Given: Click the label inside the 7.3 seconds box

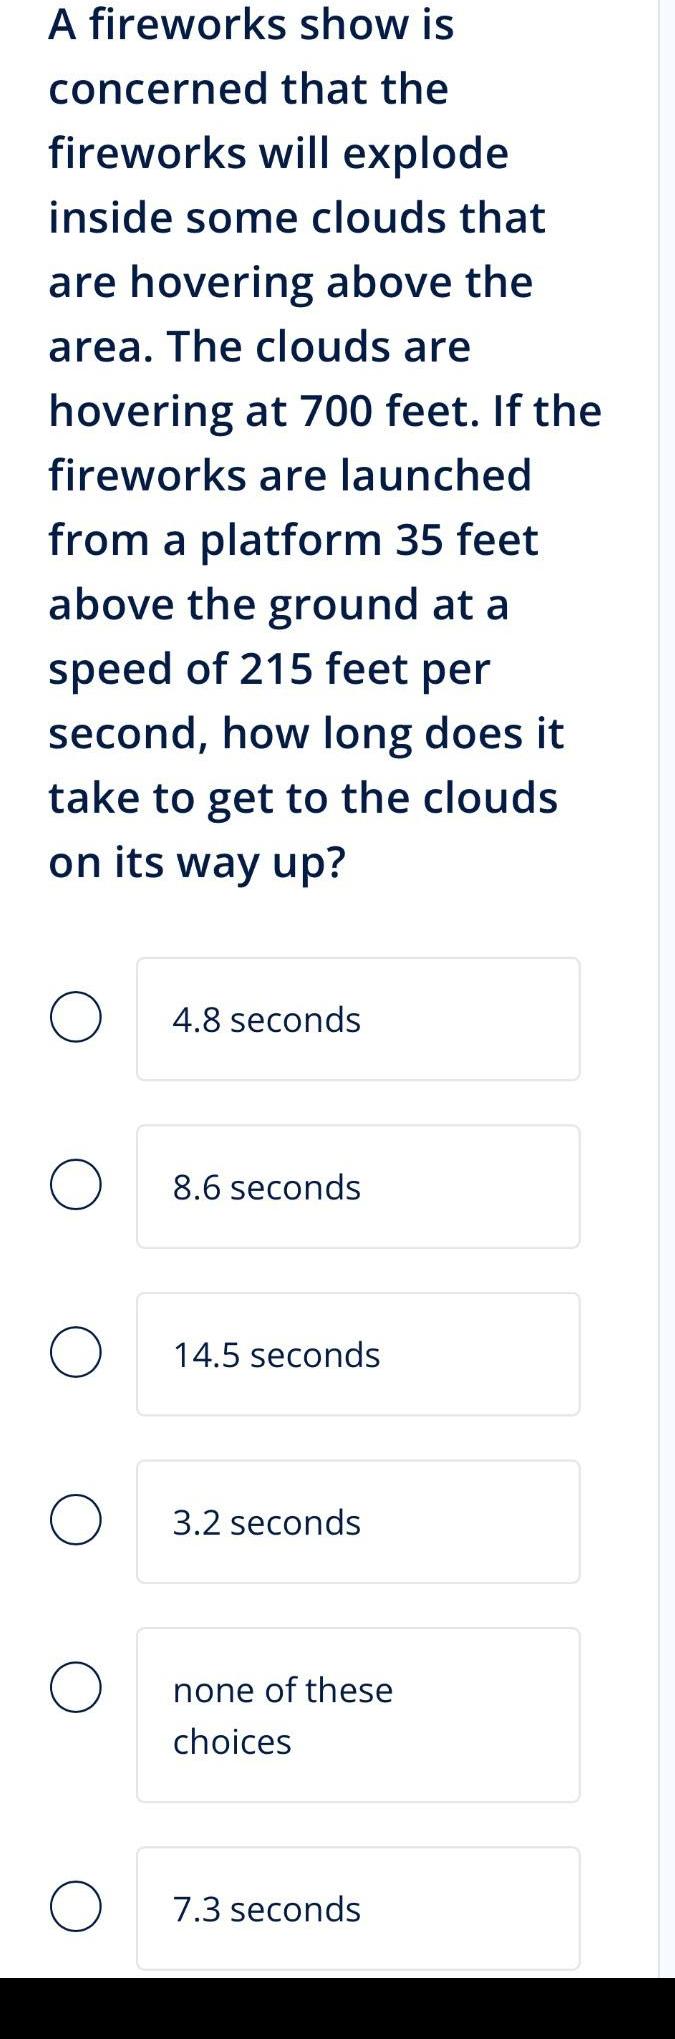Looking at the screenshot, I should tap(266, 1910).
